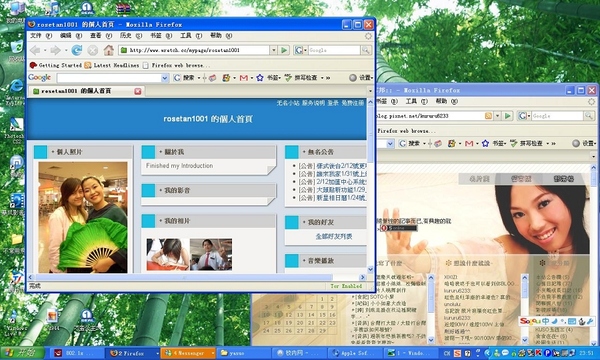Click wretch.cc address bar in front window

194,50
